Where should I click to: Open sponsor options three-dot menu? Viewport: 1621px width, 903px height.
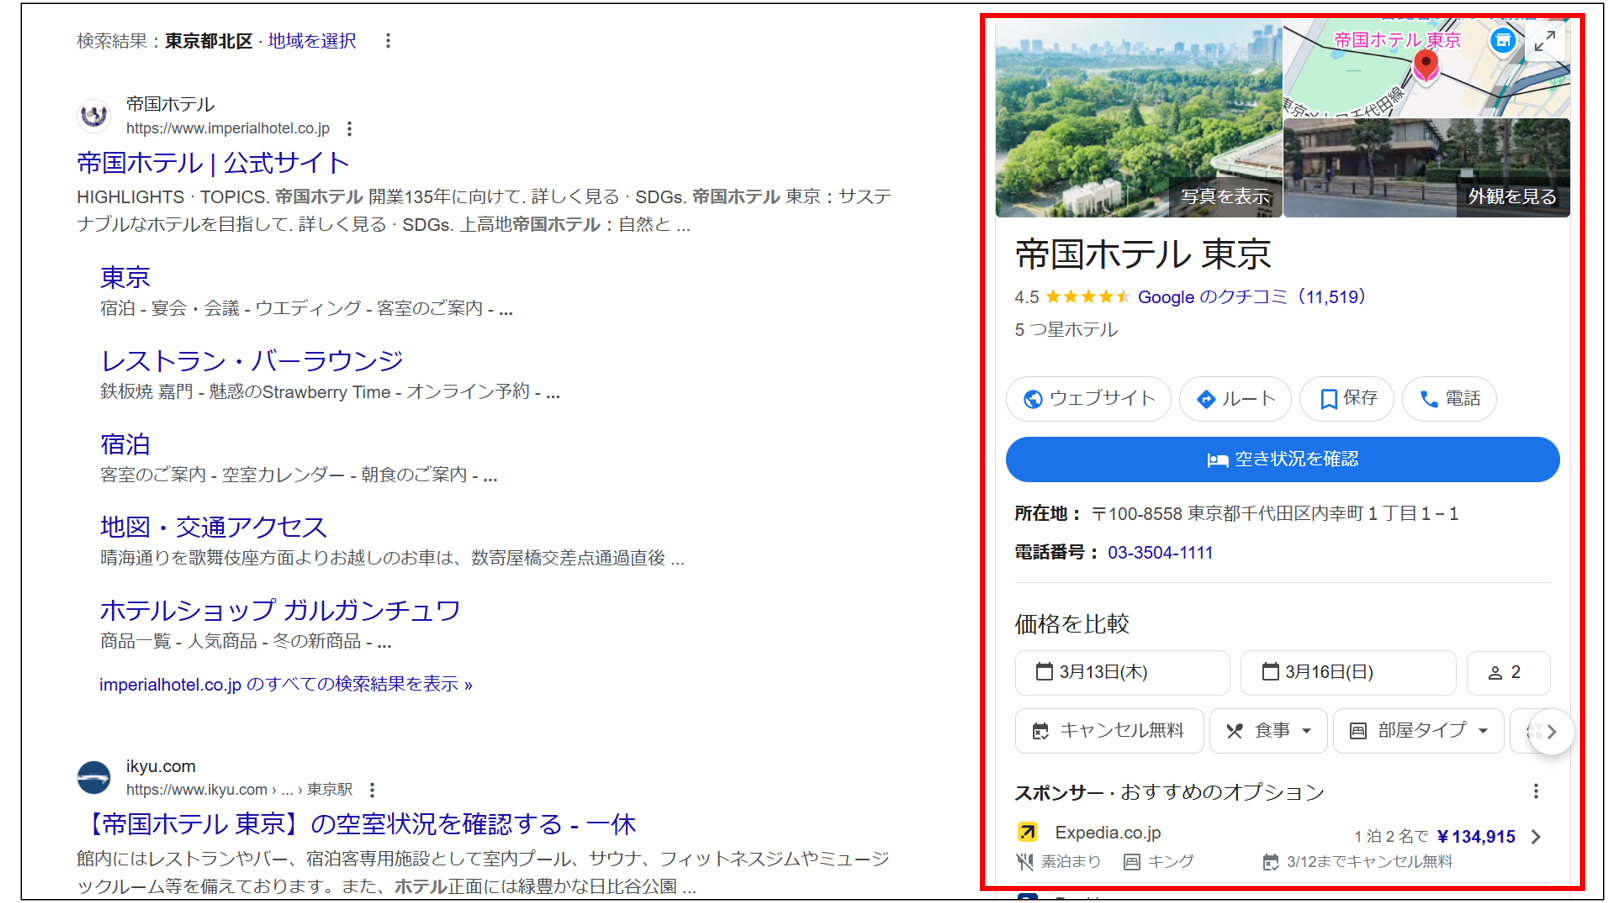coord(1536,792)
